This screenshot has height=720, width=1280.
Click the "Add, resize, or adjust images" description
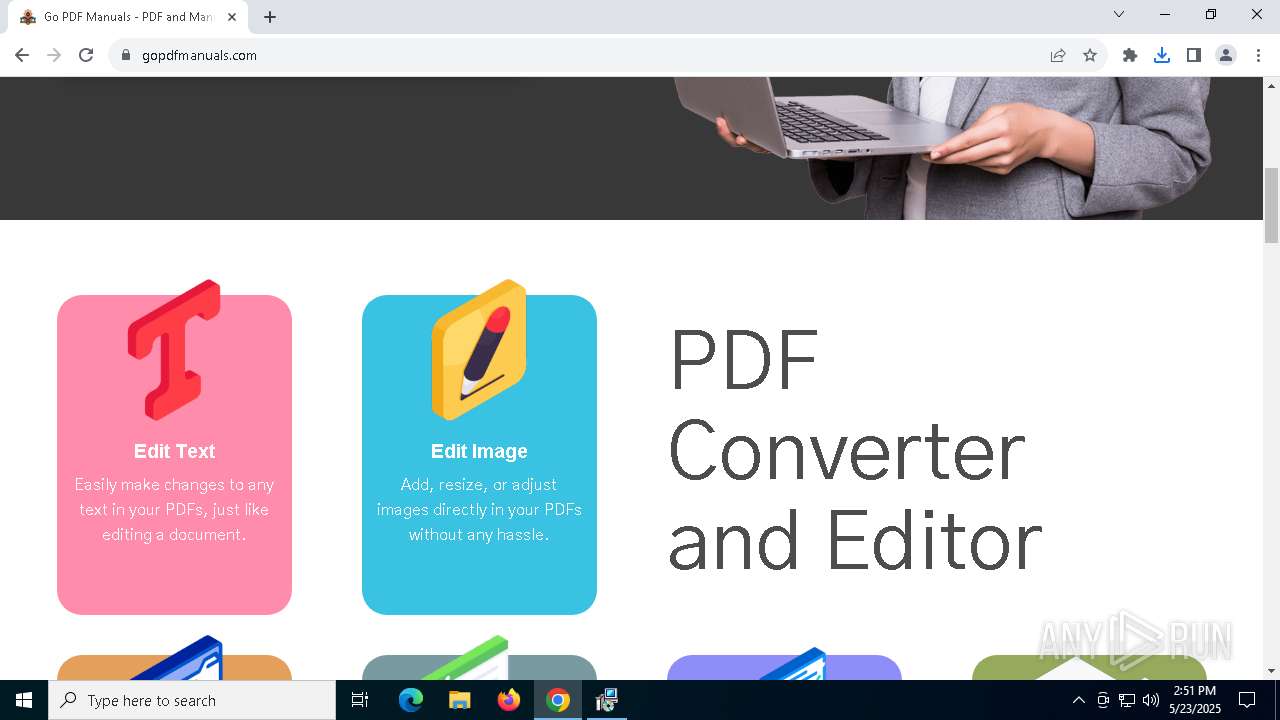[479, 509]
